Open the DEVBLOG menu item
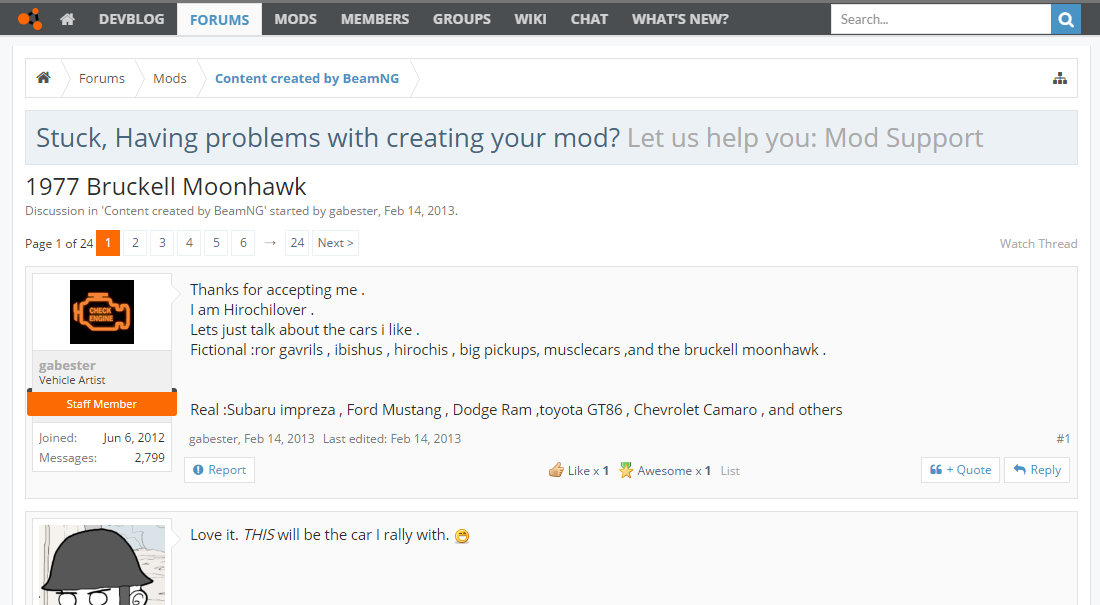This screenshot has height=605, width=1100. 131,20
